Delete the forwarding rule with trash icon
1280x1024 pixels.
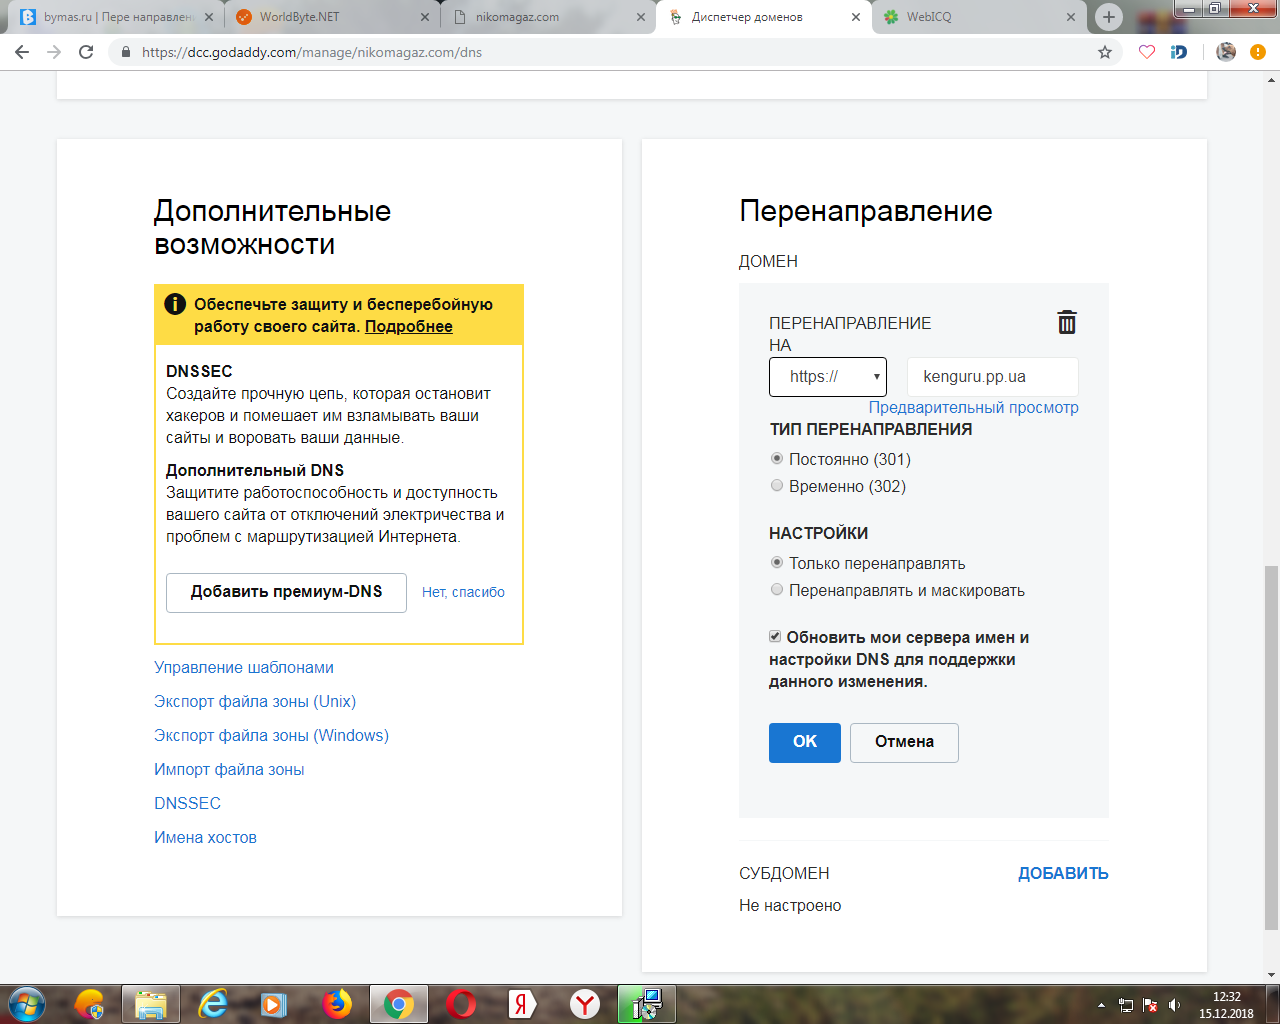[1067, 322]
